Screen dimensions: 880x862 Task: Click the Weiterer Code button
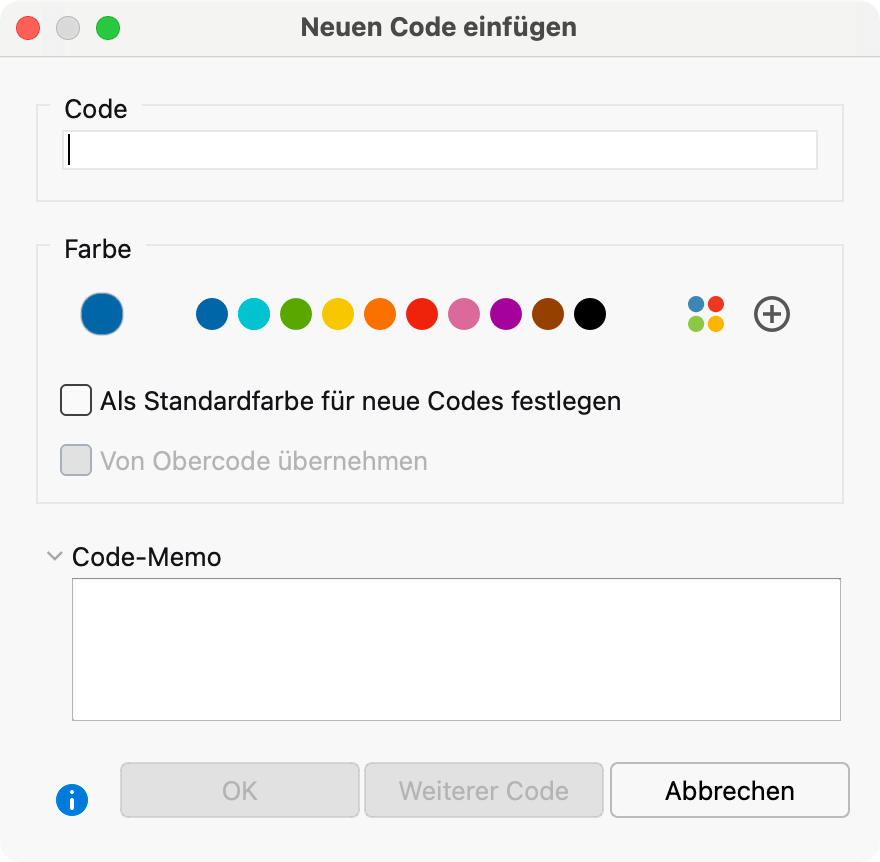coord(483,790)
